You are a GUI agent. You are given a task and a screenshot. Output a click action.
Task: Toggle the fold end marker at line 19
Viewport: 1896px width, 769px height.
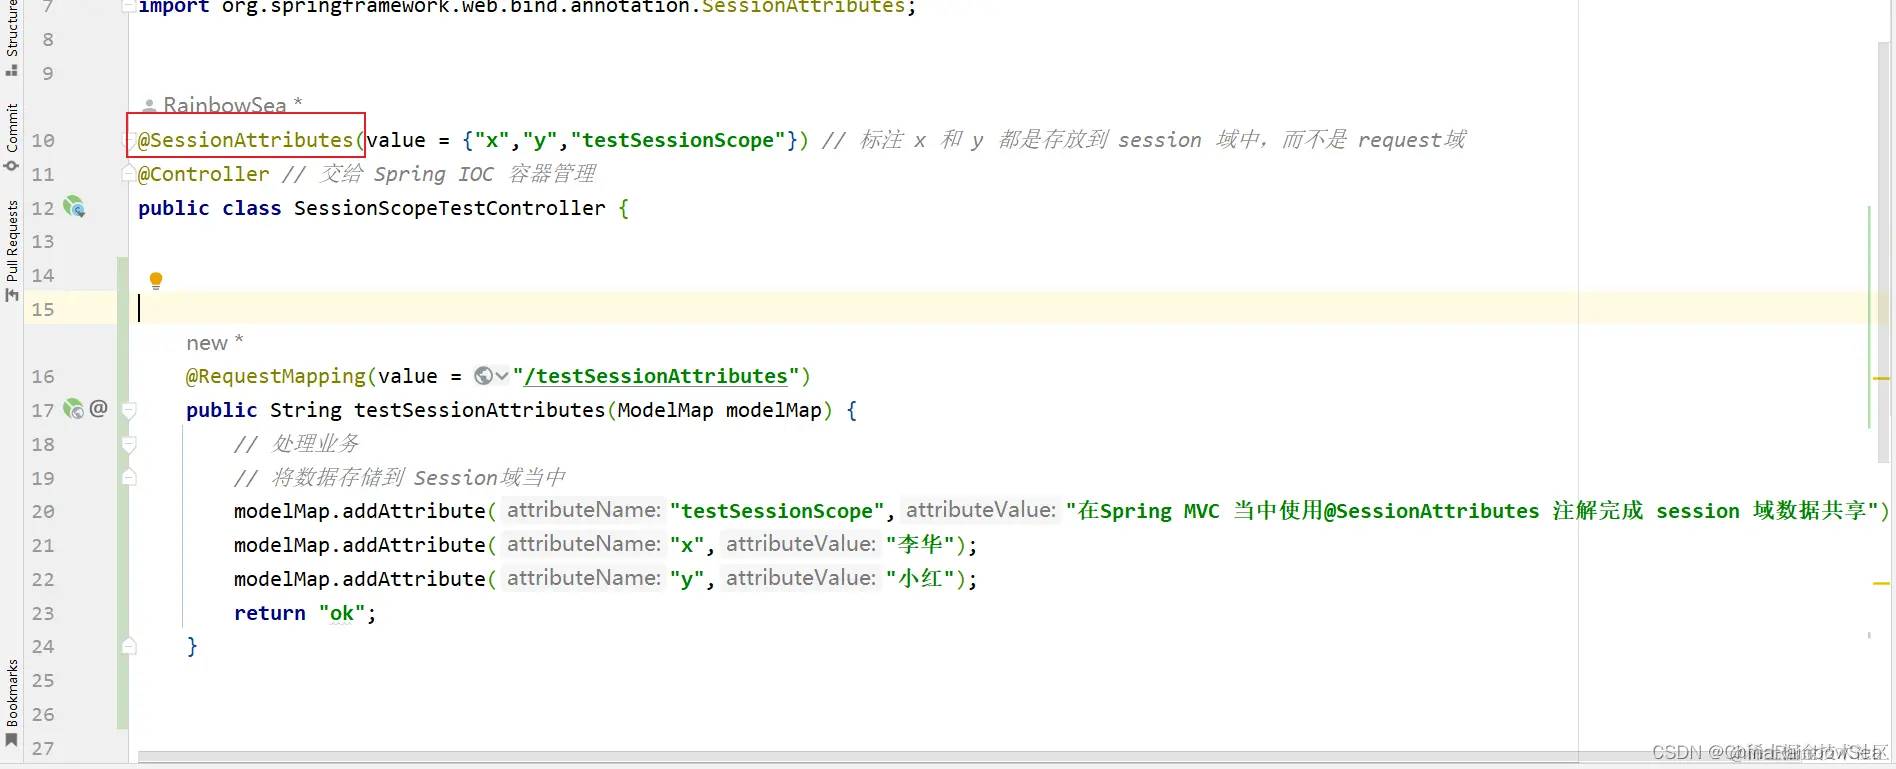129,478
